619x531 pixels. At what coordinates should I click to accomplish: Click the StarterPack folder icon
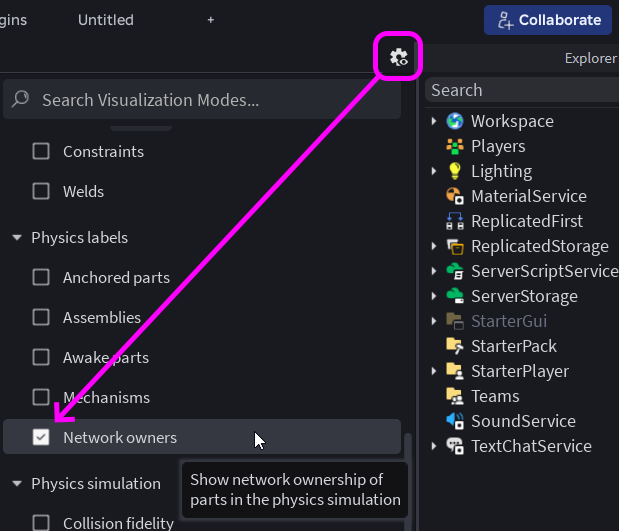click(455, 346)
